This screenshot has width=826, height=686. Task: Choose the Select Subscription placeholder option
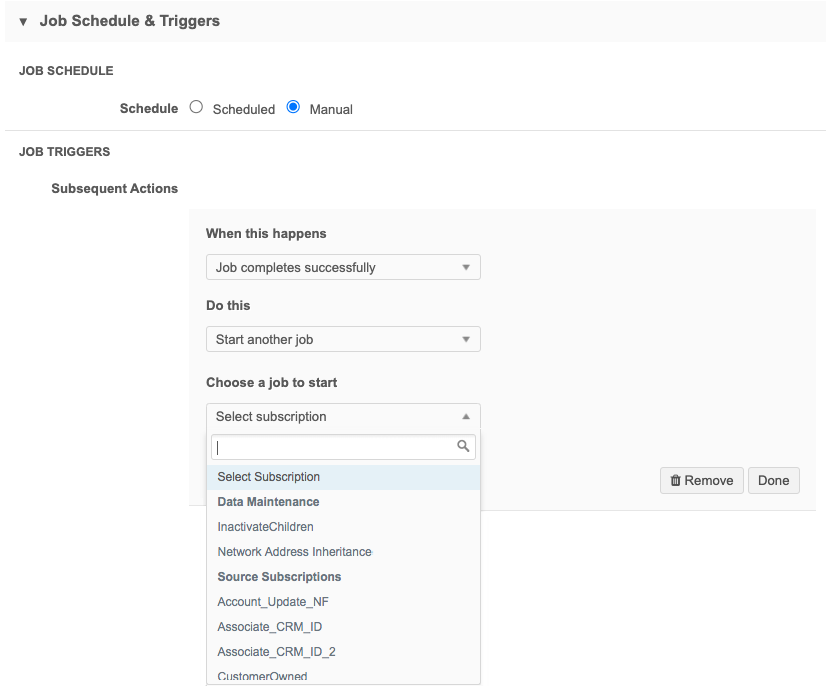268,477
